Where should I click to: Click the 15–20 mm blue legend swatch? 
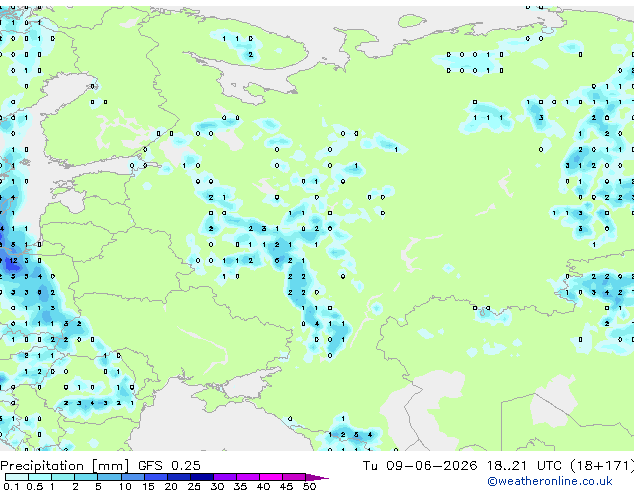tap(155, 477)
